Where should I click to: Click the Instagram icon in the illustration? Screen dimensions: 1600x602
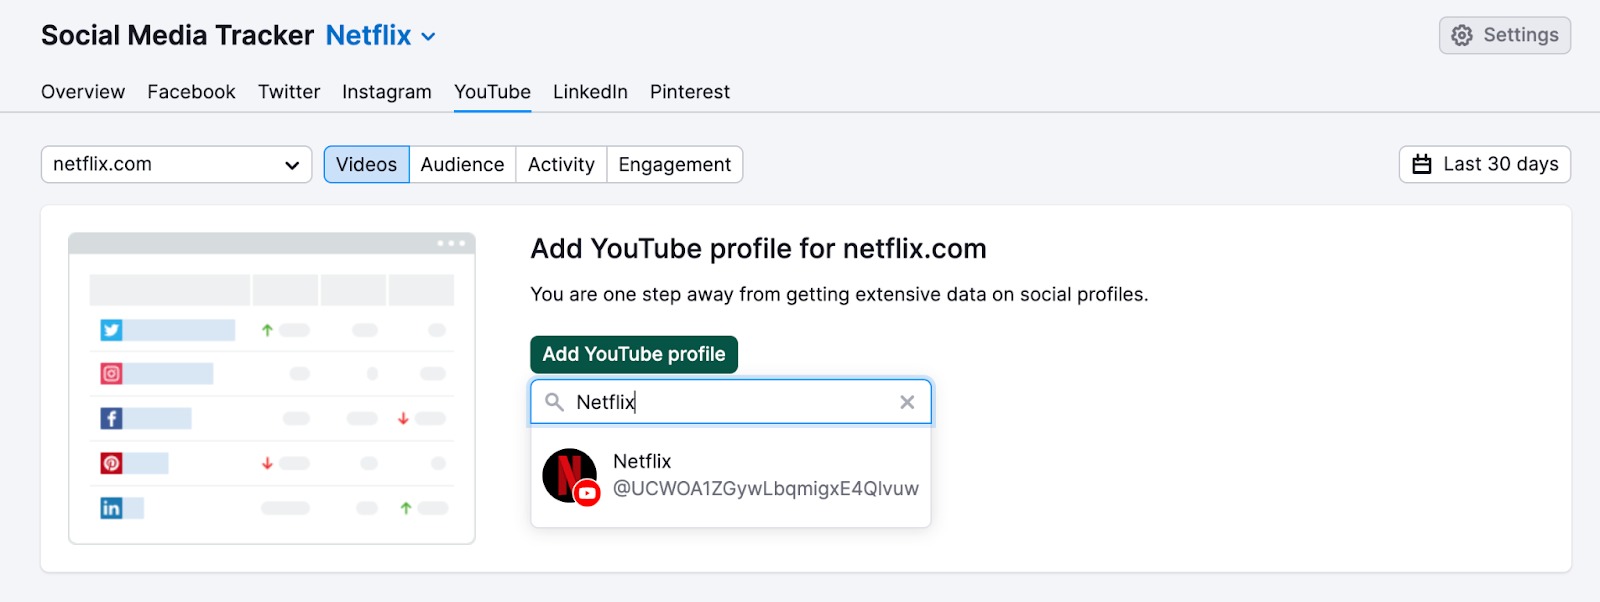[x=111, y=374]
